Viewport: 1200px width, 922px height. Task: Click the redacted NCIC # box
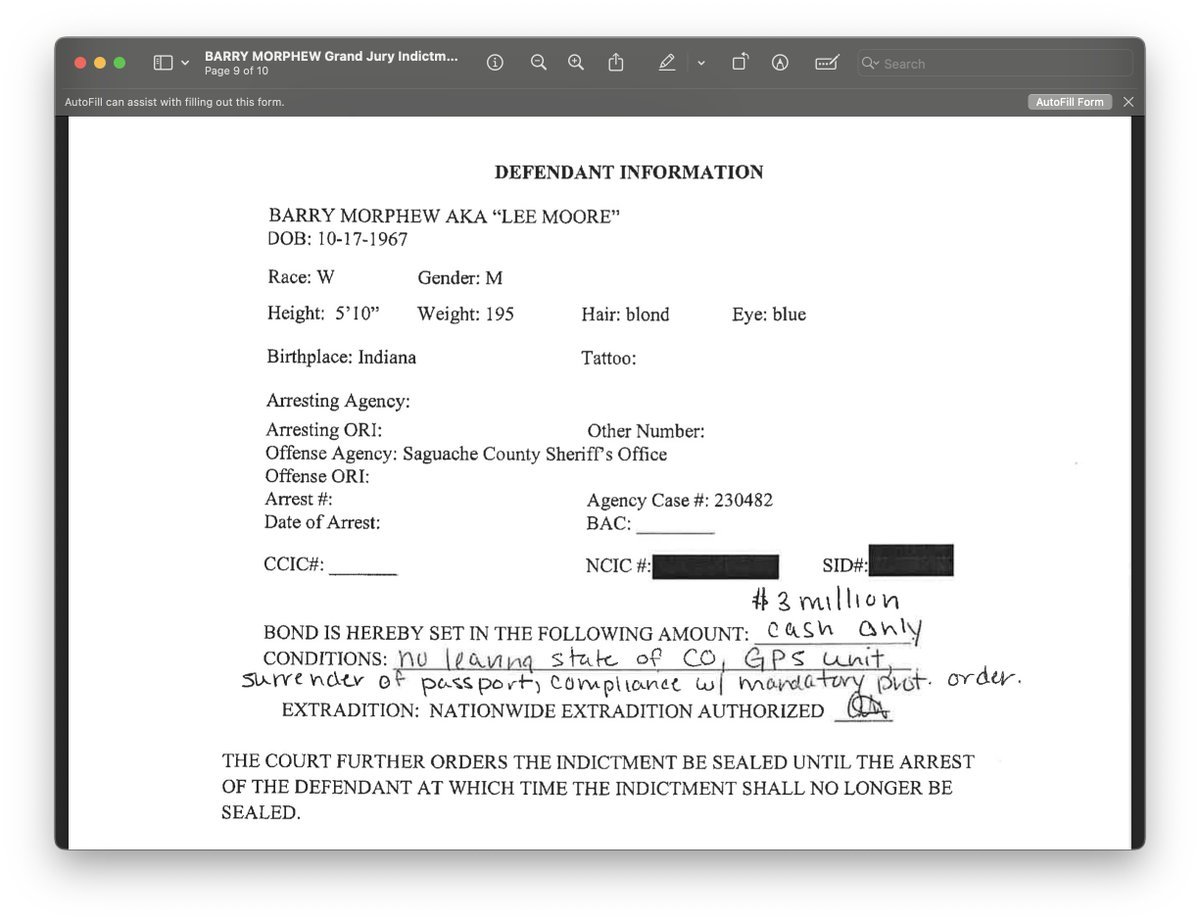pyautogui.click(x=715, y=566)
